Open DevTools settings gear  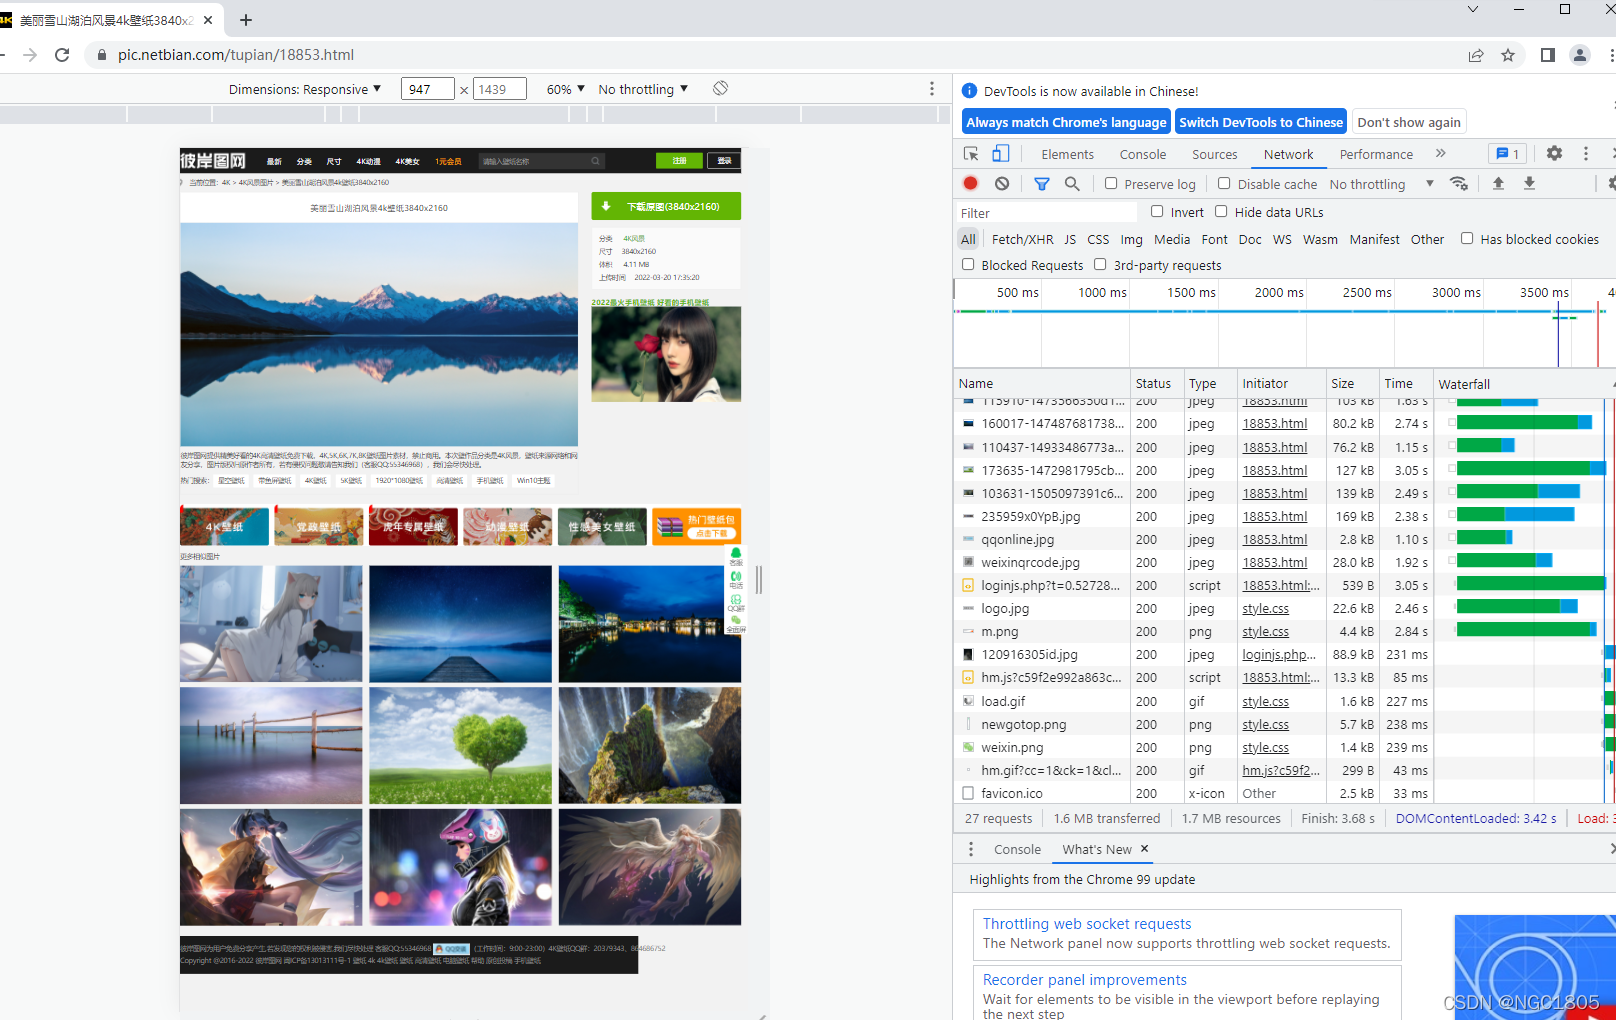(1554, 154)
